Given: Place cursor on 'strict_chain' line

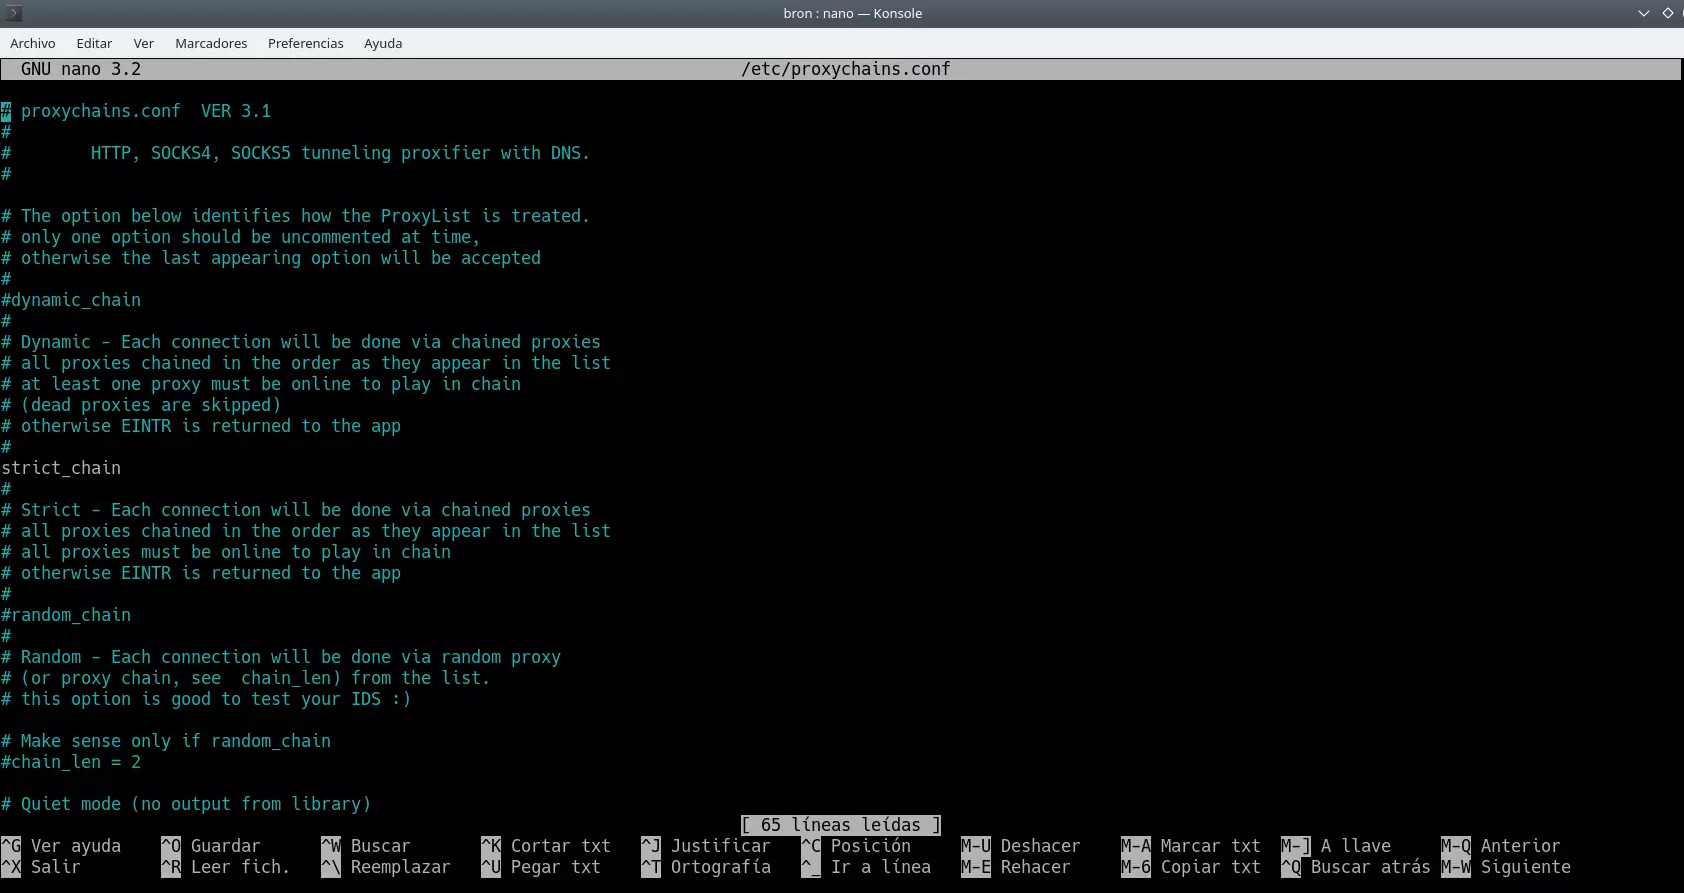Looking at the screenshot, I should tap(61, 468).
